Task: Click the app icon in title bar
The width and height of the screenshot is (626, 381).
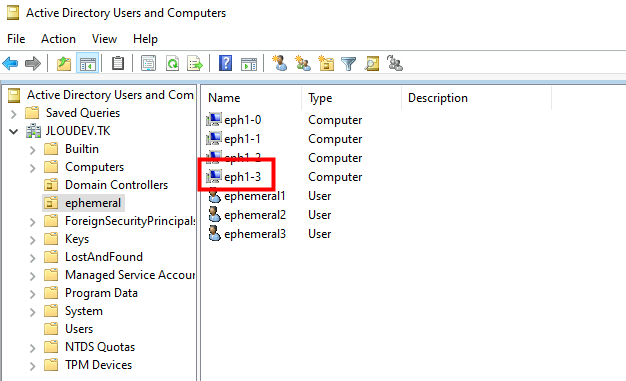Action: pyautogui.click(x=13, y=13)
